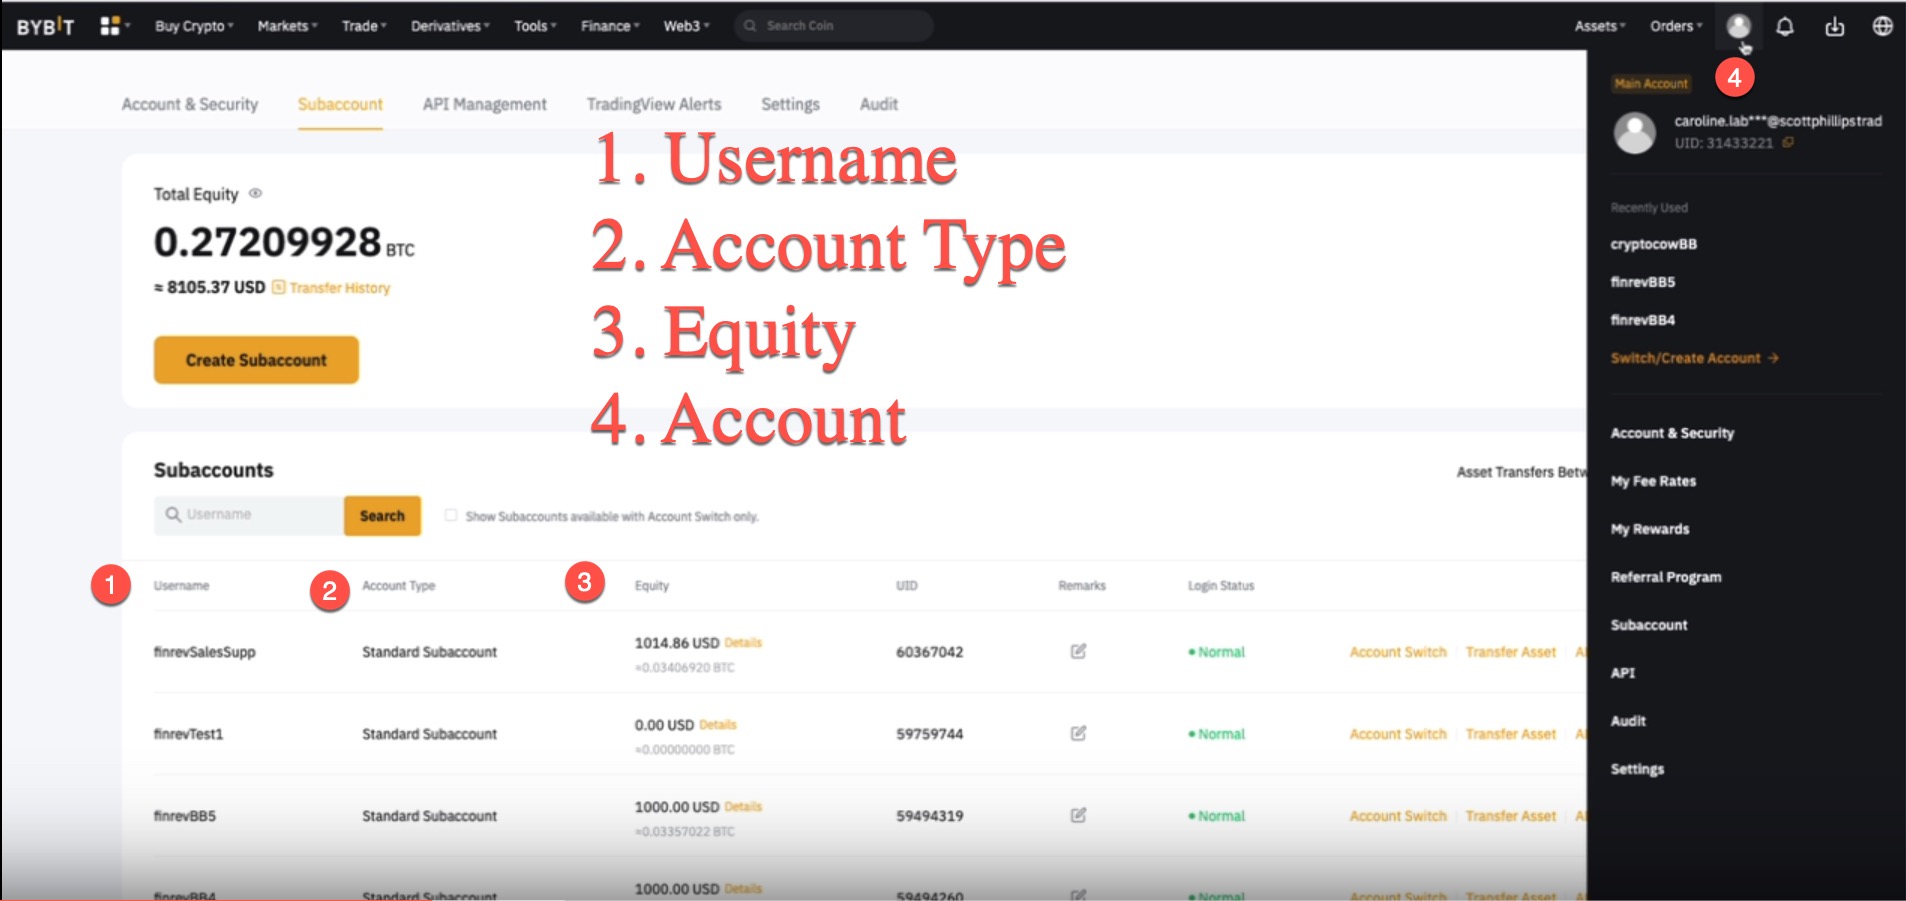
Task: Focus the Username search input
Action: click(x=249, y=515)
